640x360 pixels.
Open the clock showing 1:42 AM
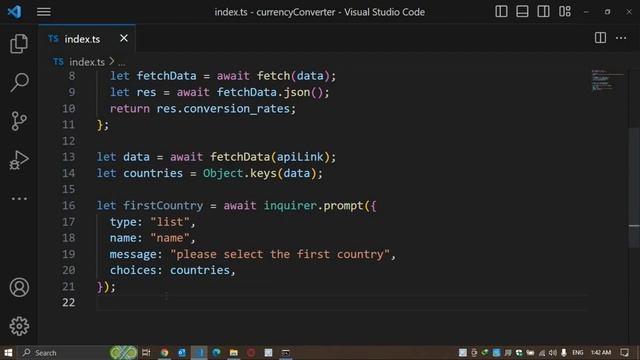tap(601, 352)
